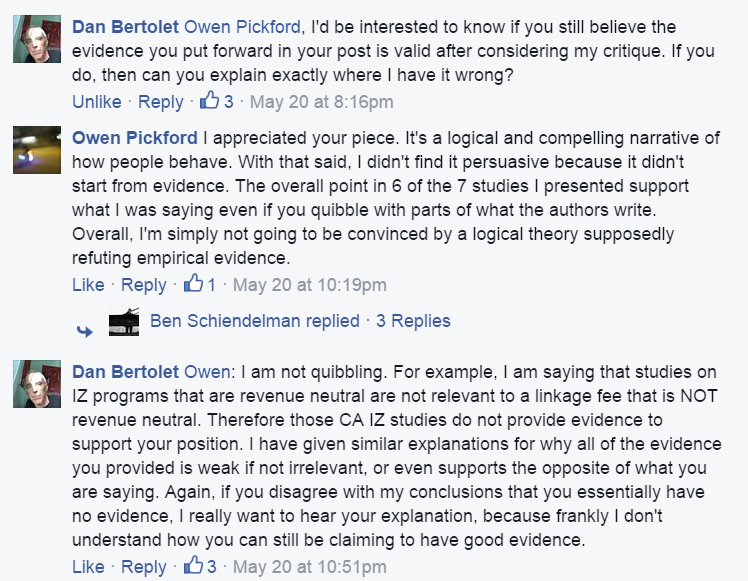Reply to Dan Bertolet's first comment
This screenshot has width=748, height=581.
click(161, 101)
